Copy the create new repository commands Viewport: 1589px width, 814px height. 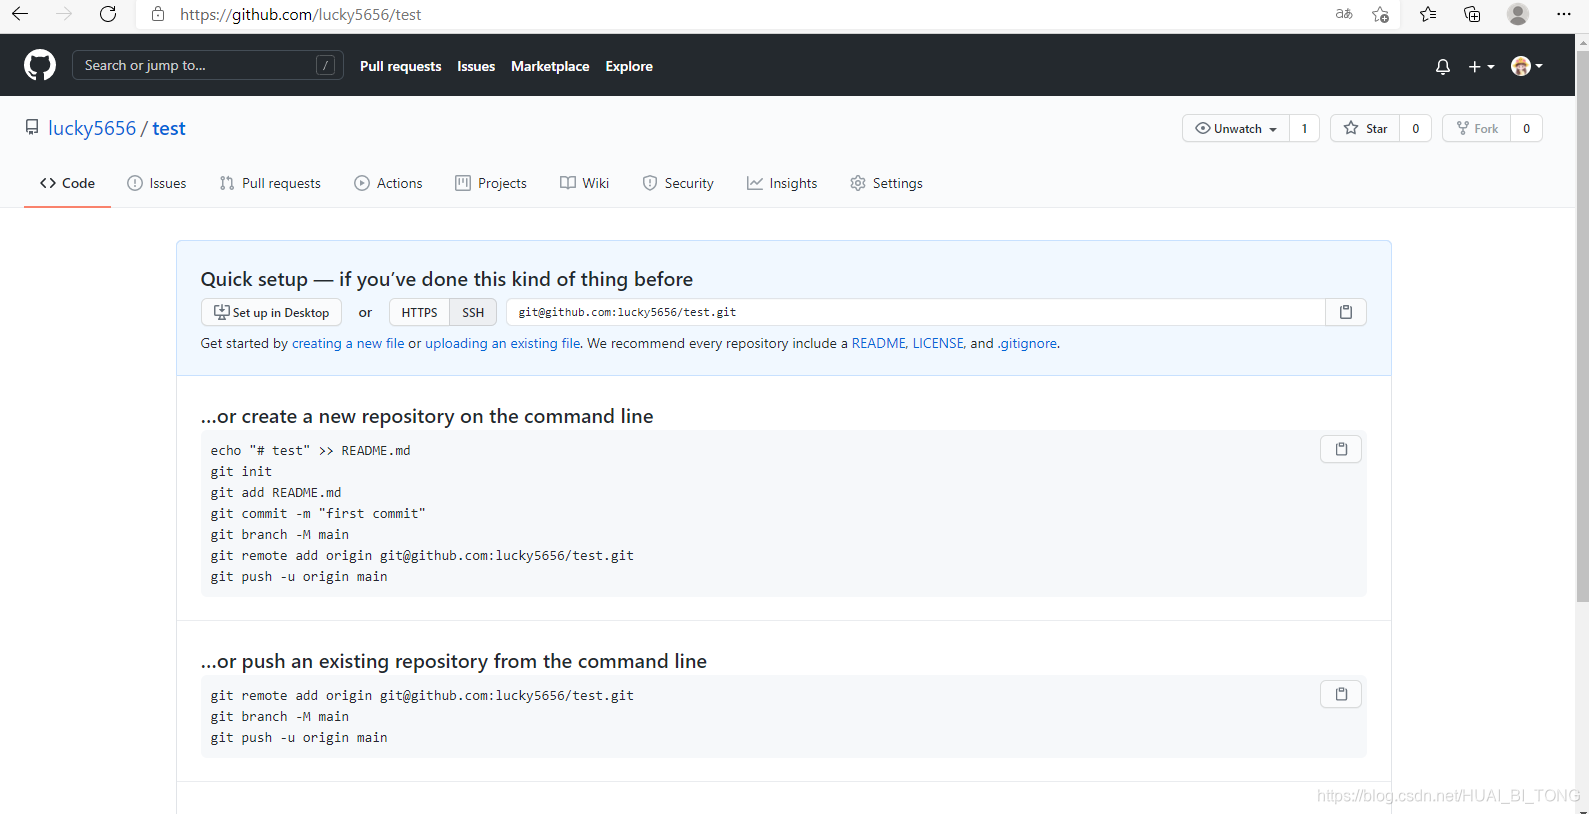pos(1341,449)
